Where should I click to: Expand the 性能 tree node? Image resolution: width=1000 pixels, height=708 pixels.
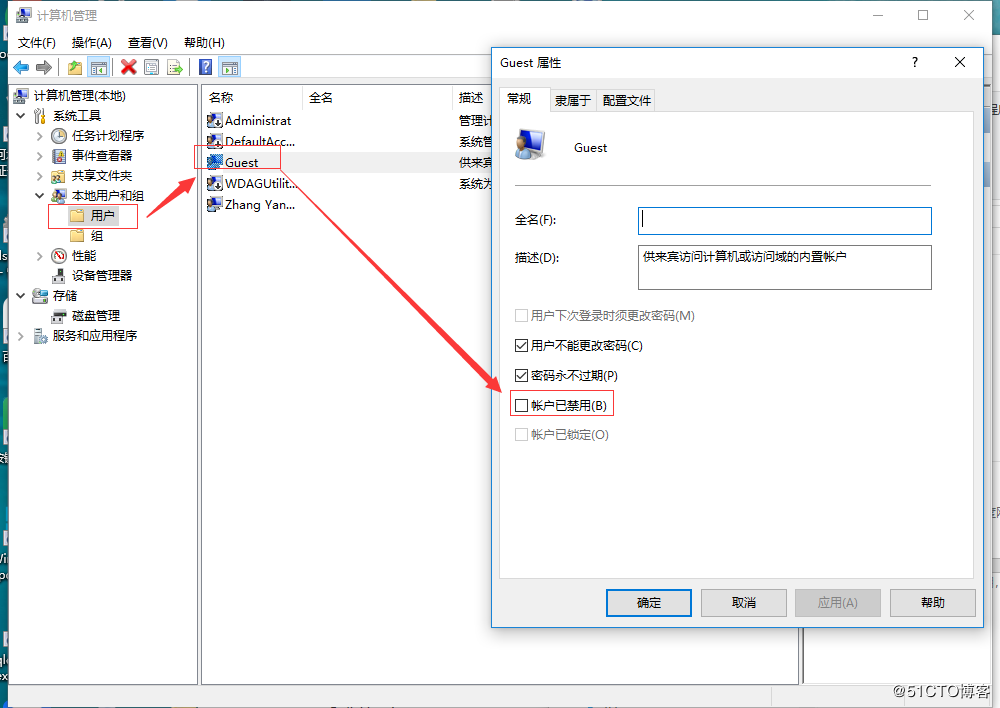(x=40, y=256)
